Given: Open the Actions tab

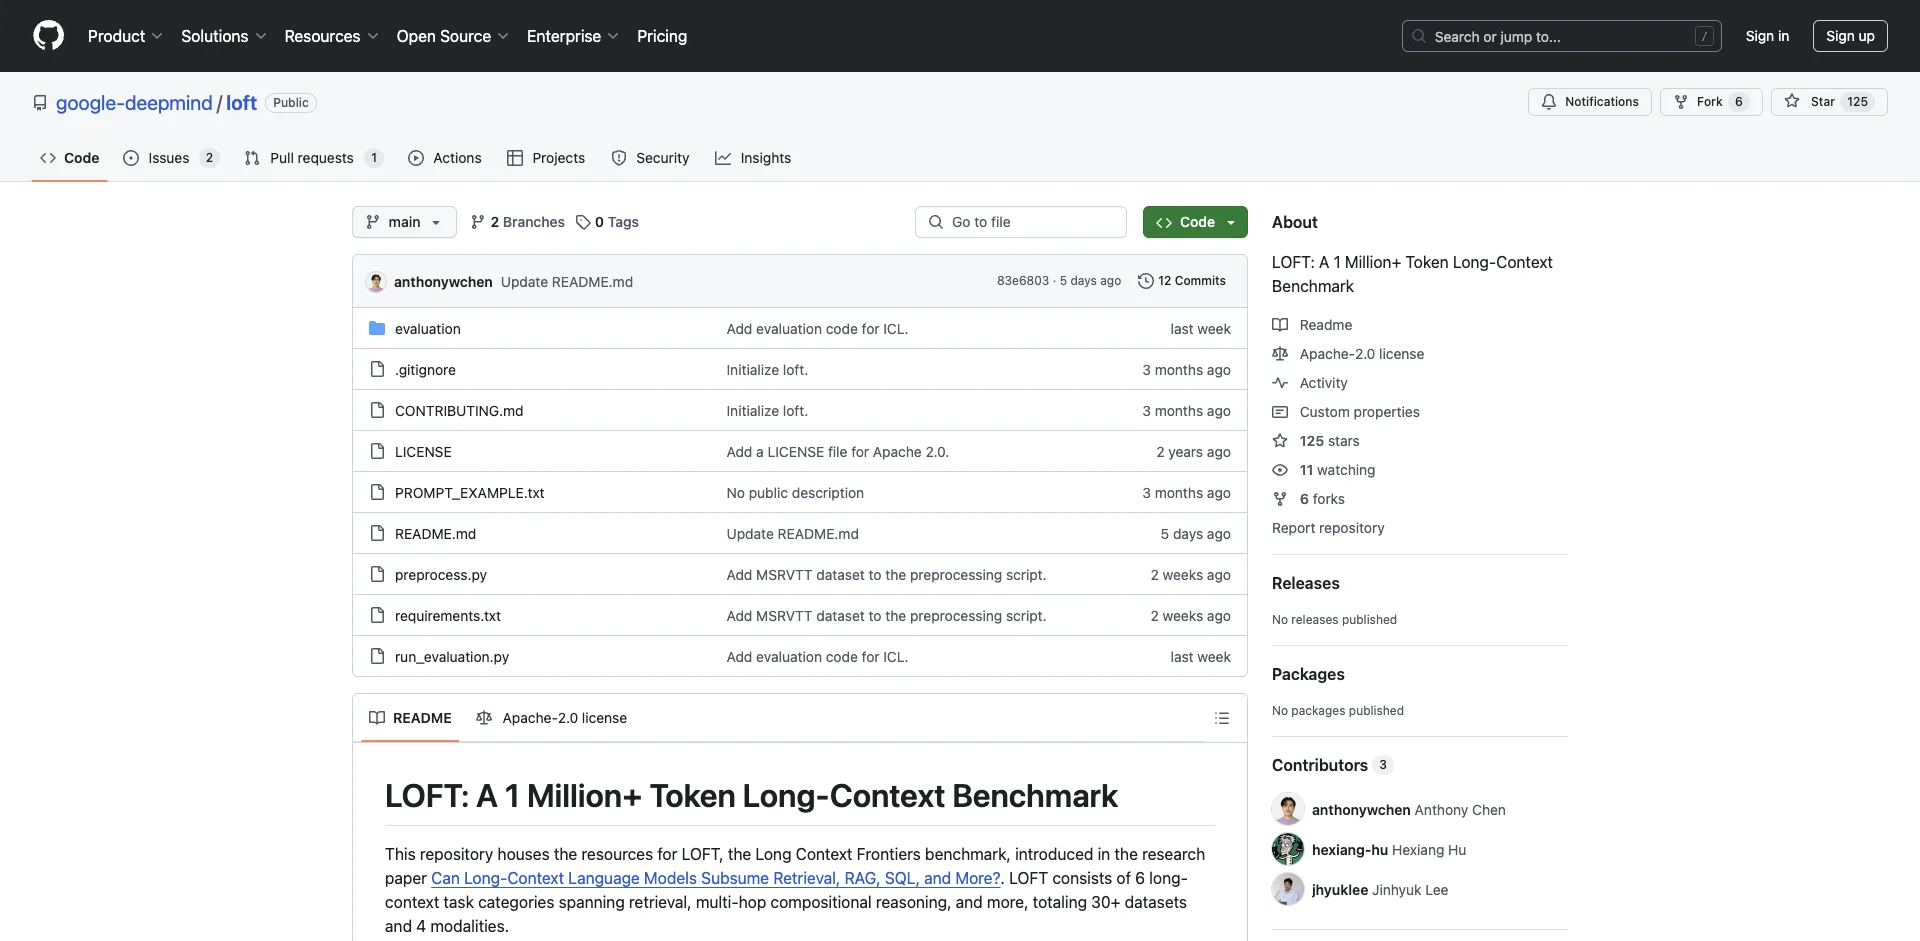Looking at the screenshot, I should pyautogui.click(x=445, y=158).
